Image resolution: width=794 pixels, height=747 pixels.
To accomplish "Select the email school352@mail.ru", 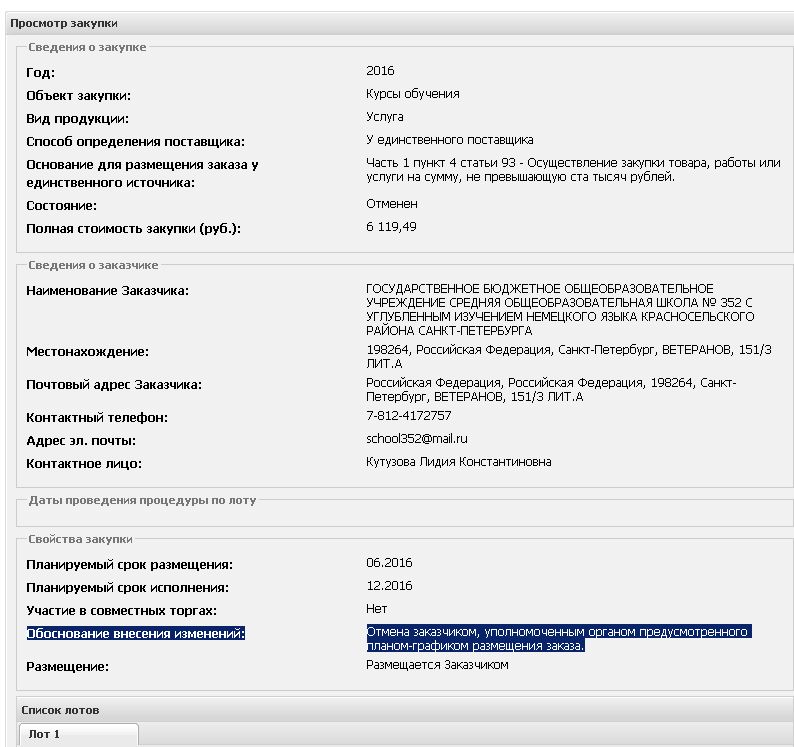I will click(417, 439).
